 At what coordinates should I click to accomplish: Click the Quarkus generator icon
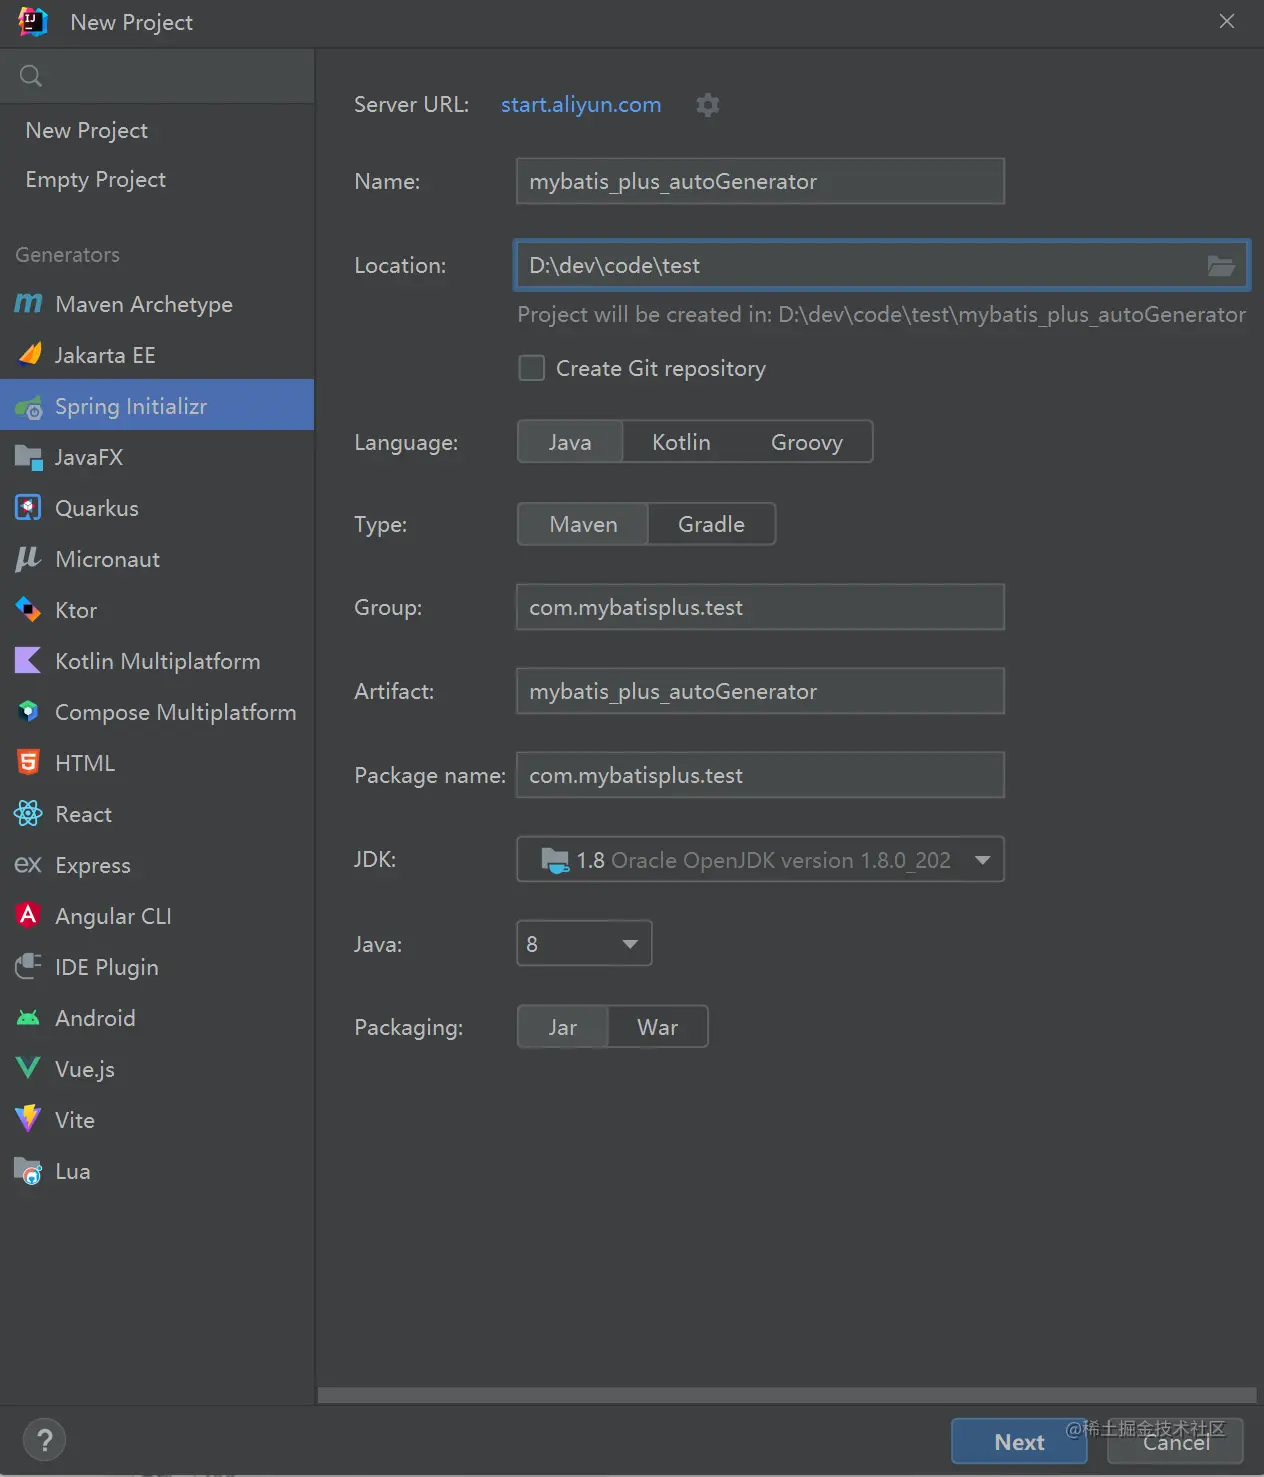click(28, 508)
